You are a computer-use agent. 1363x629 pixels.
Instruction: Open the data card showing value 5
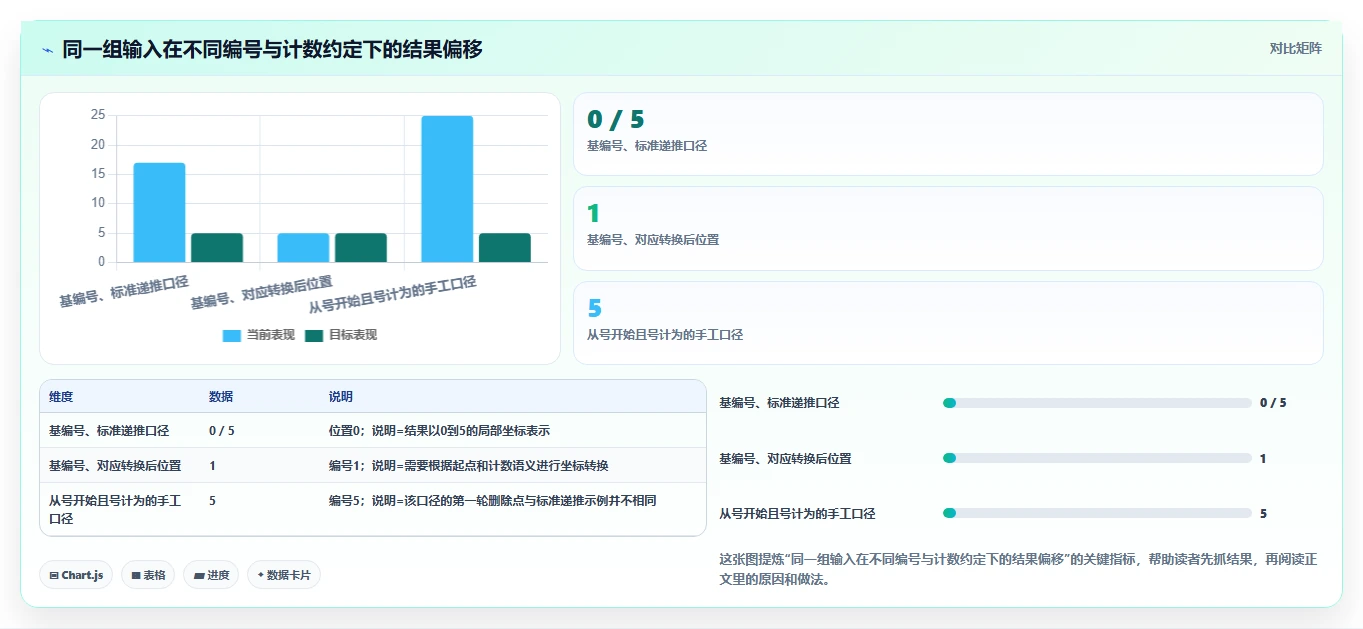pos(948,323)
